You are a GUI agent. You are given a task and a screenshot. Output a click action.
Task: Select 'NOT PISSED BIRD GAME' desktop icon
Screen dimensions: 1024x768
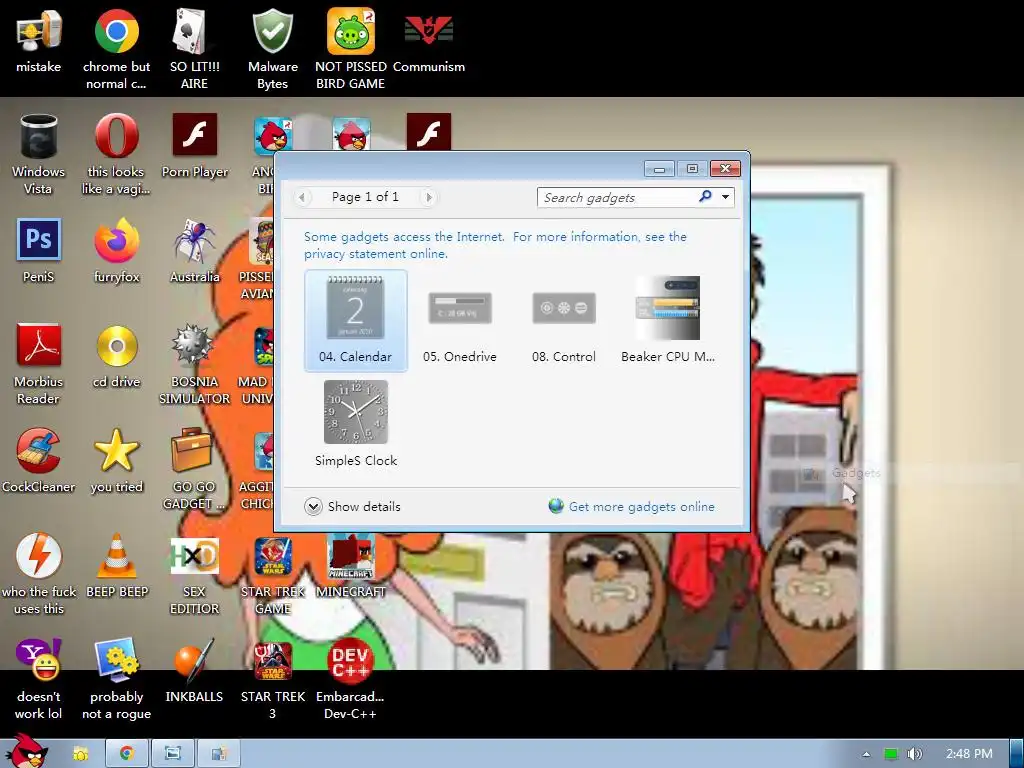click(351, 49)
